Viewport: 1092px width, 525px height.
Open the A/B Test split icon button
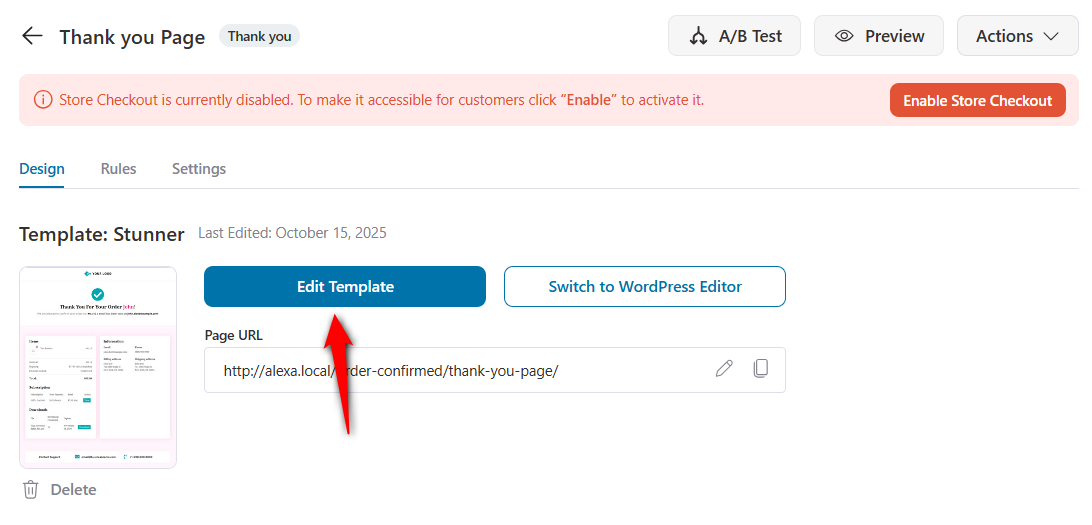[699, 36]
